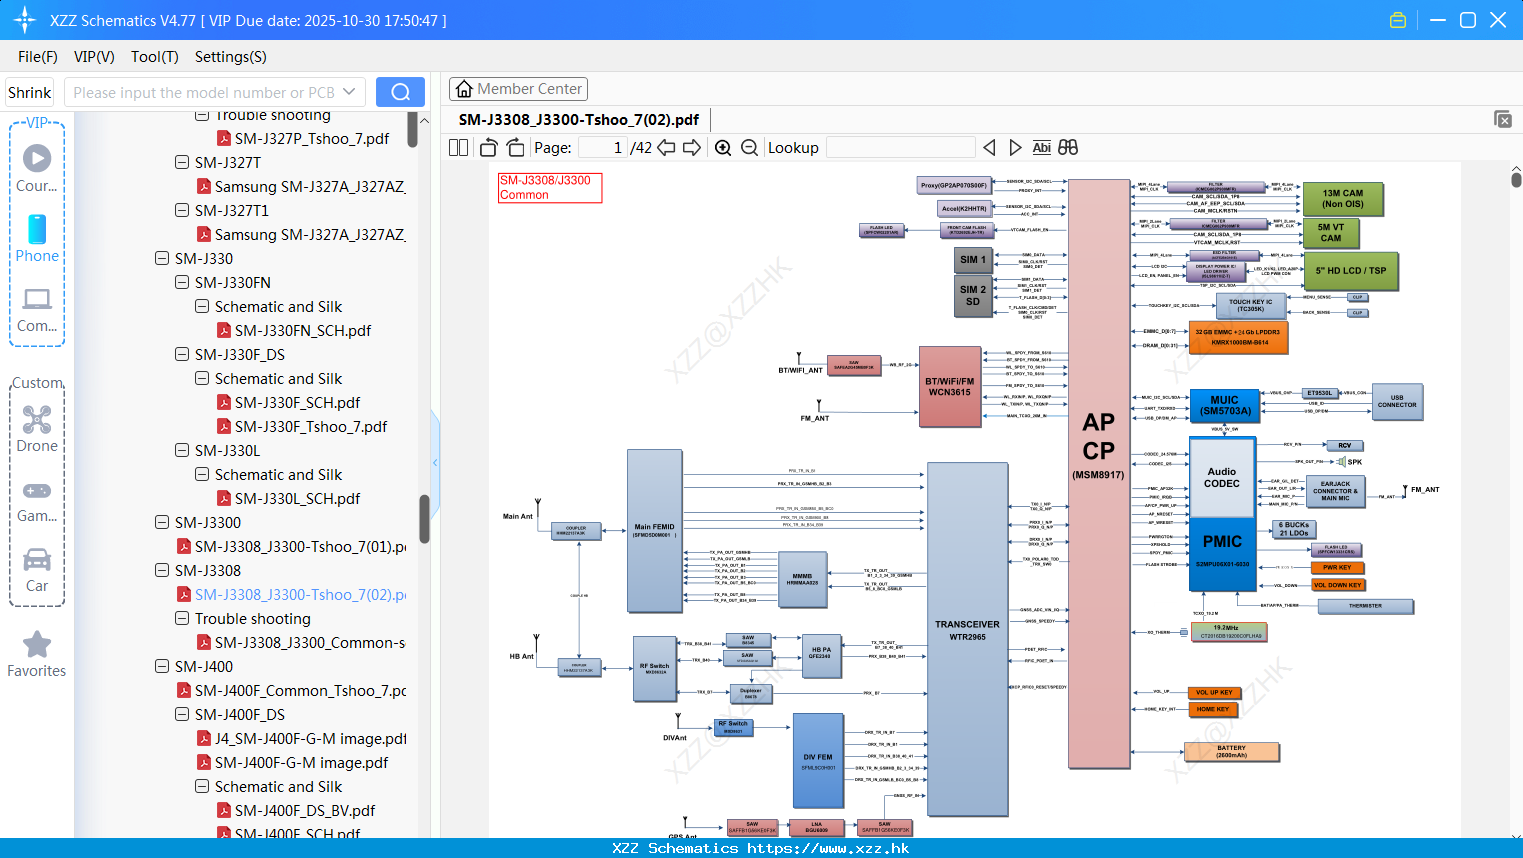Select the Phone category icon
The image size is (1523, 858).
tap(37, 238)
